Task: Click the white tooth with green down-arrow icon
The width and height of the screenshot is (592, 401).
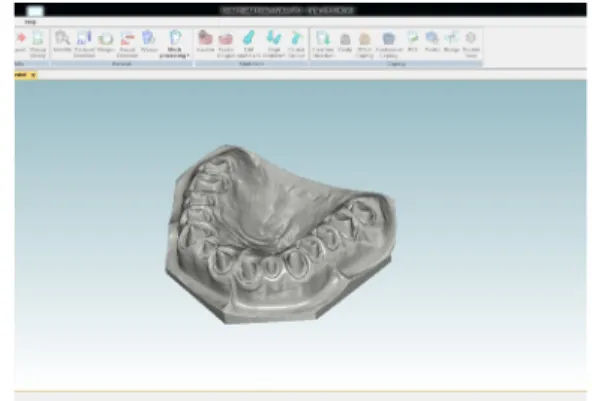Action: [x=323, y=38]
